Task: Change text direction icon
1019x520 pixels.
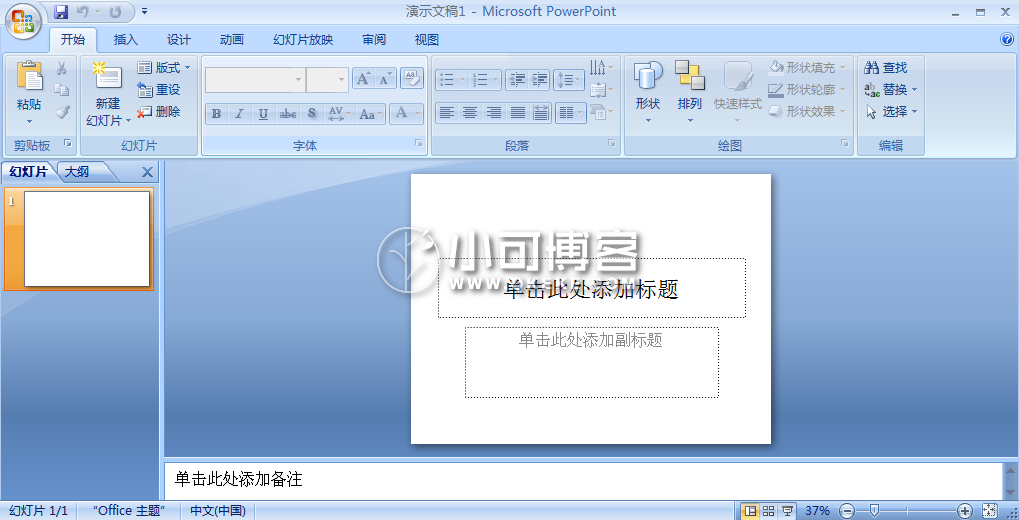Action: 601,68
